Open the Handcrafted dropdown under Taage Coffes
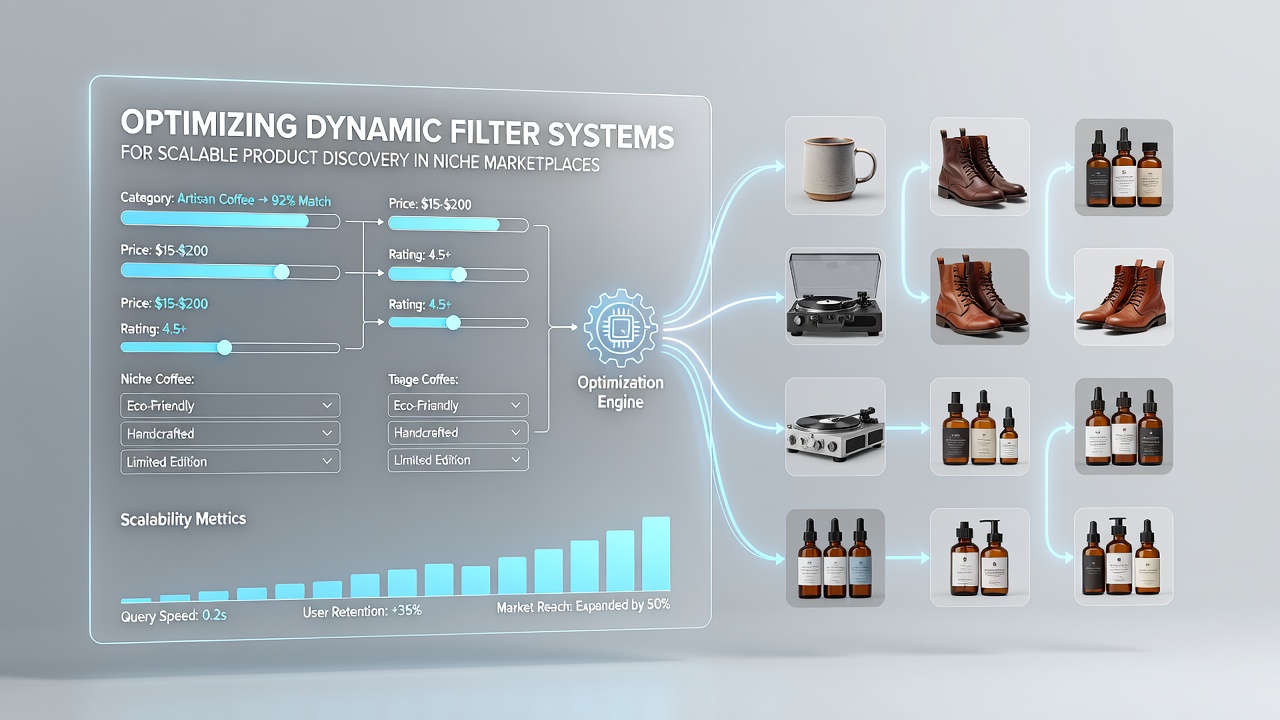Screen dimensions: 1280x720 (458, 432)
